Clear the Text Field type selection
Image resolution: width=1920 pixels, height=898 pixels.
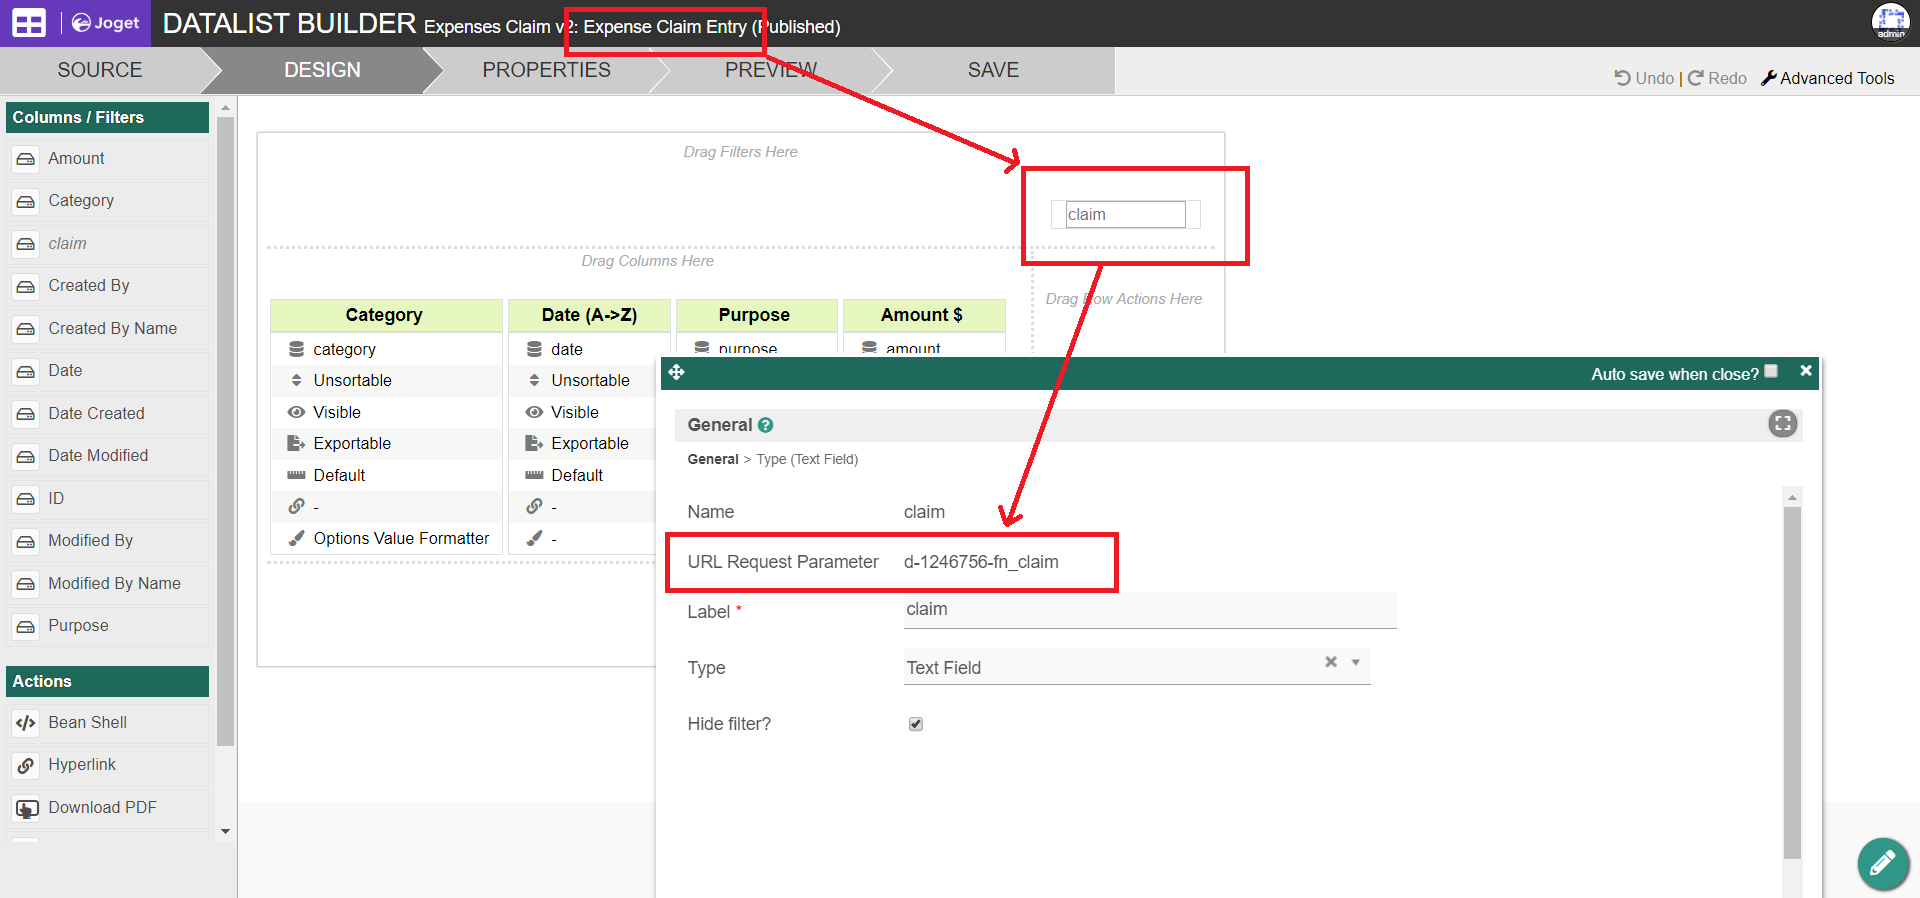point(1331,662)
